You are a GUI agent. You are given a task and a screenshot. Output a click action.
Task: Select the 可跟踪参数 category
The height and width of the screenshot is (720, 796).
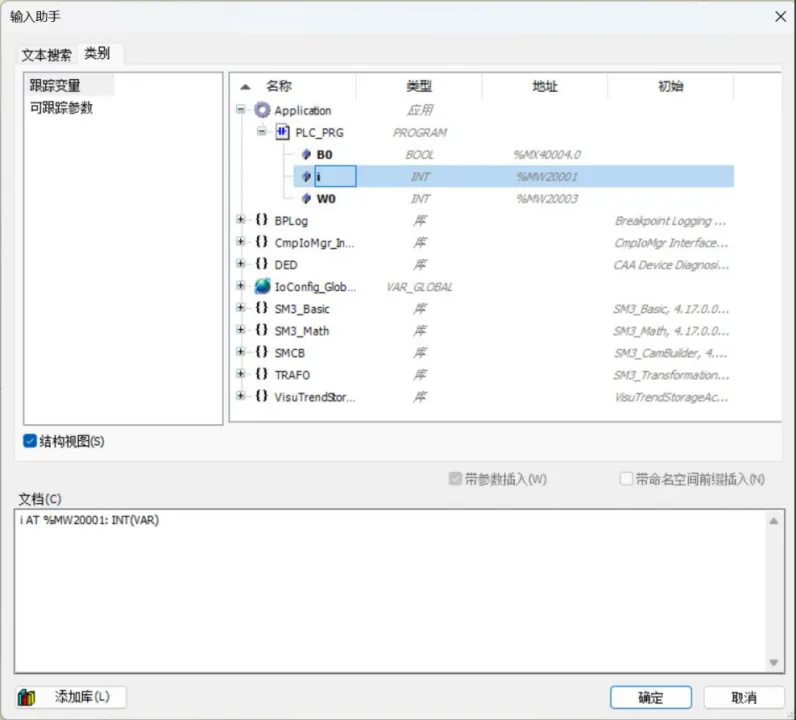(x=61, y=108)
